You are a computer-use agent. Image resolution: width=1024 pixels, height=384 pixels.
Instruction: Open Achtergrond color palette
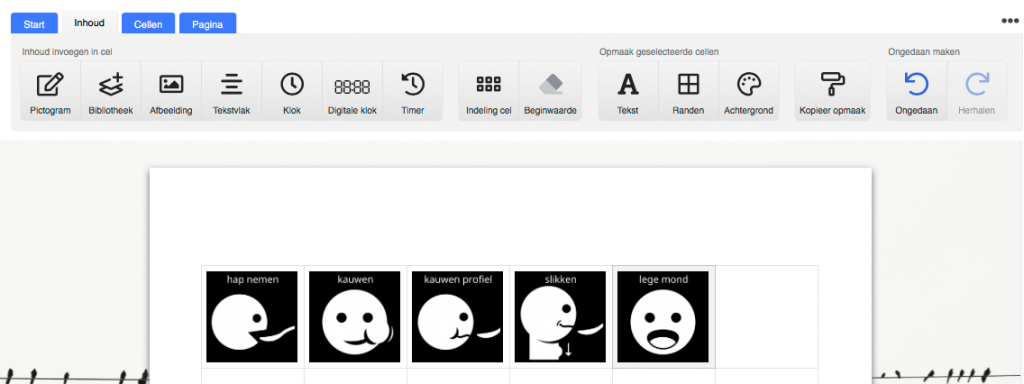748,91
